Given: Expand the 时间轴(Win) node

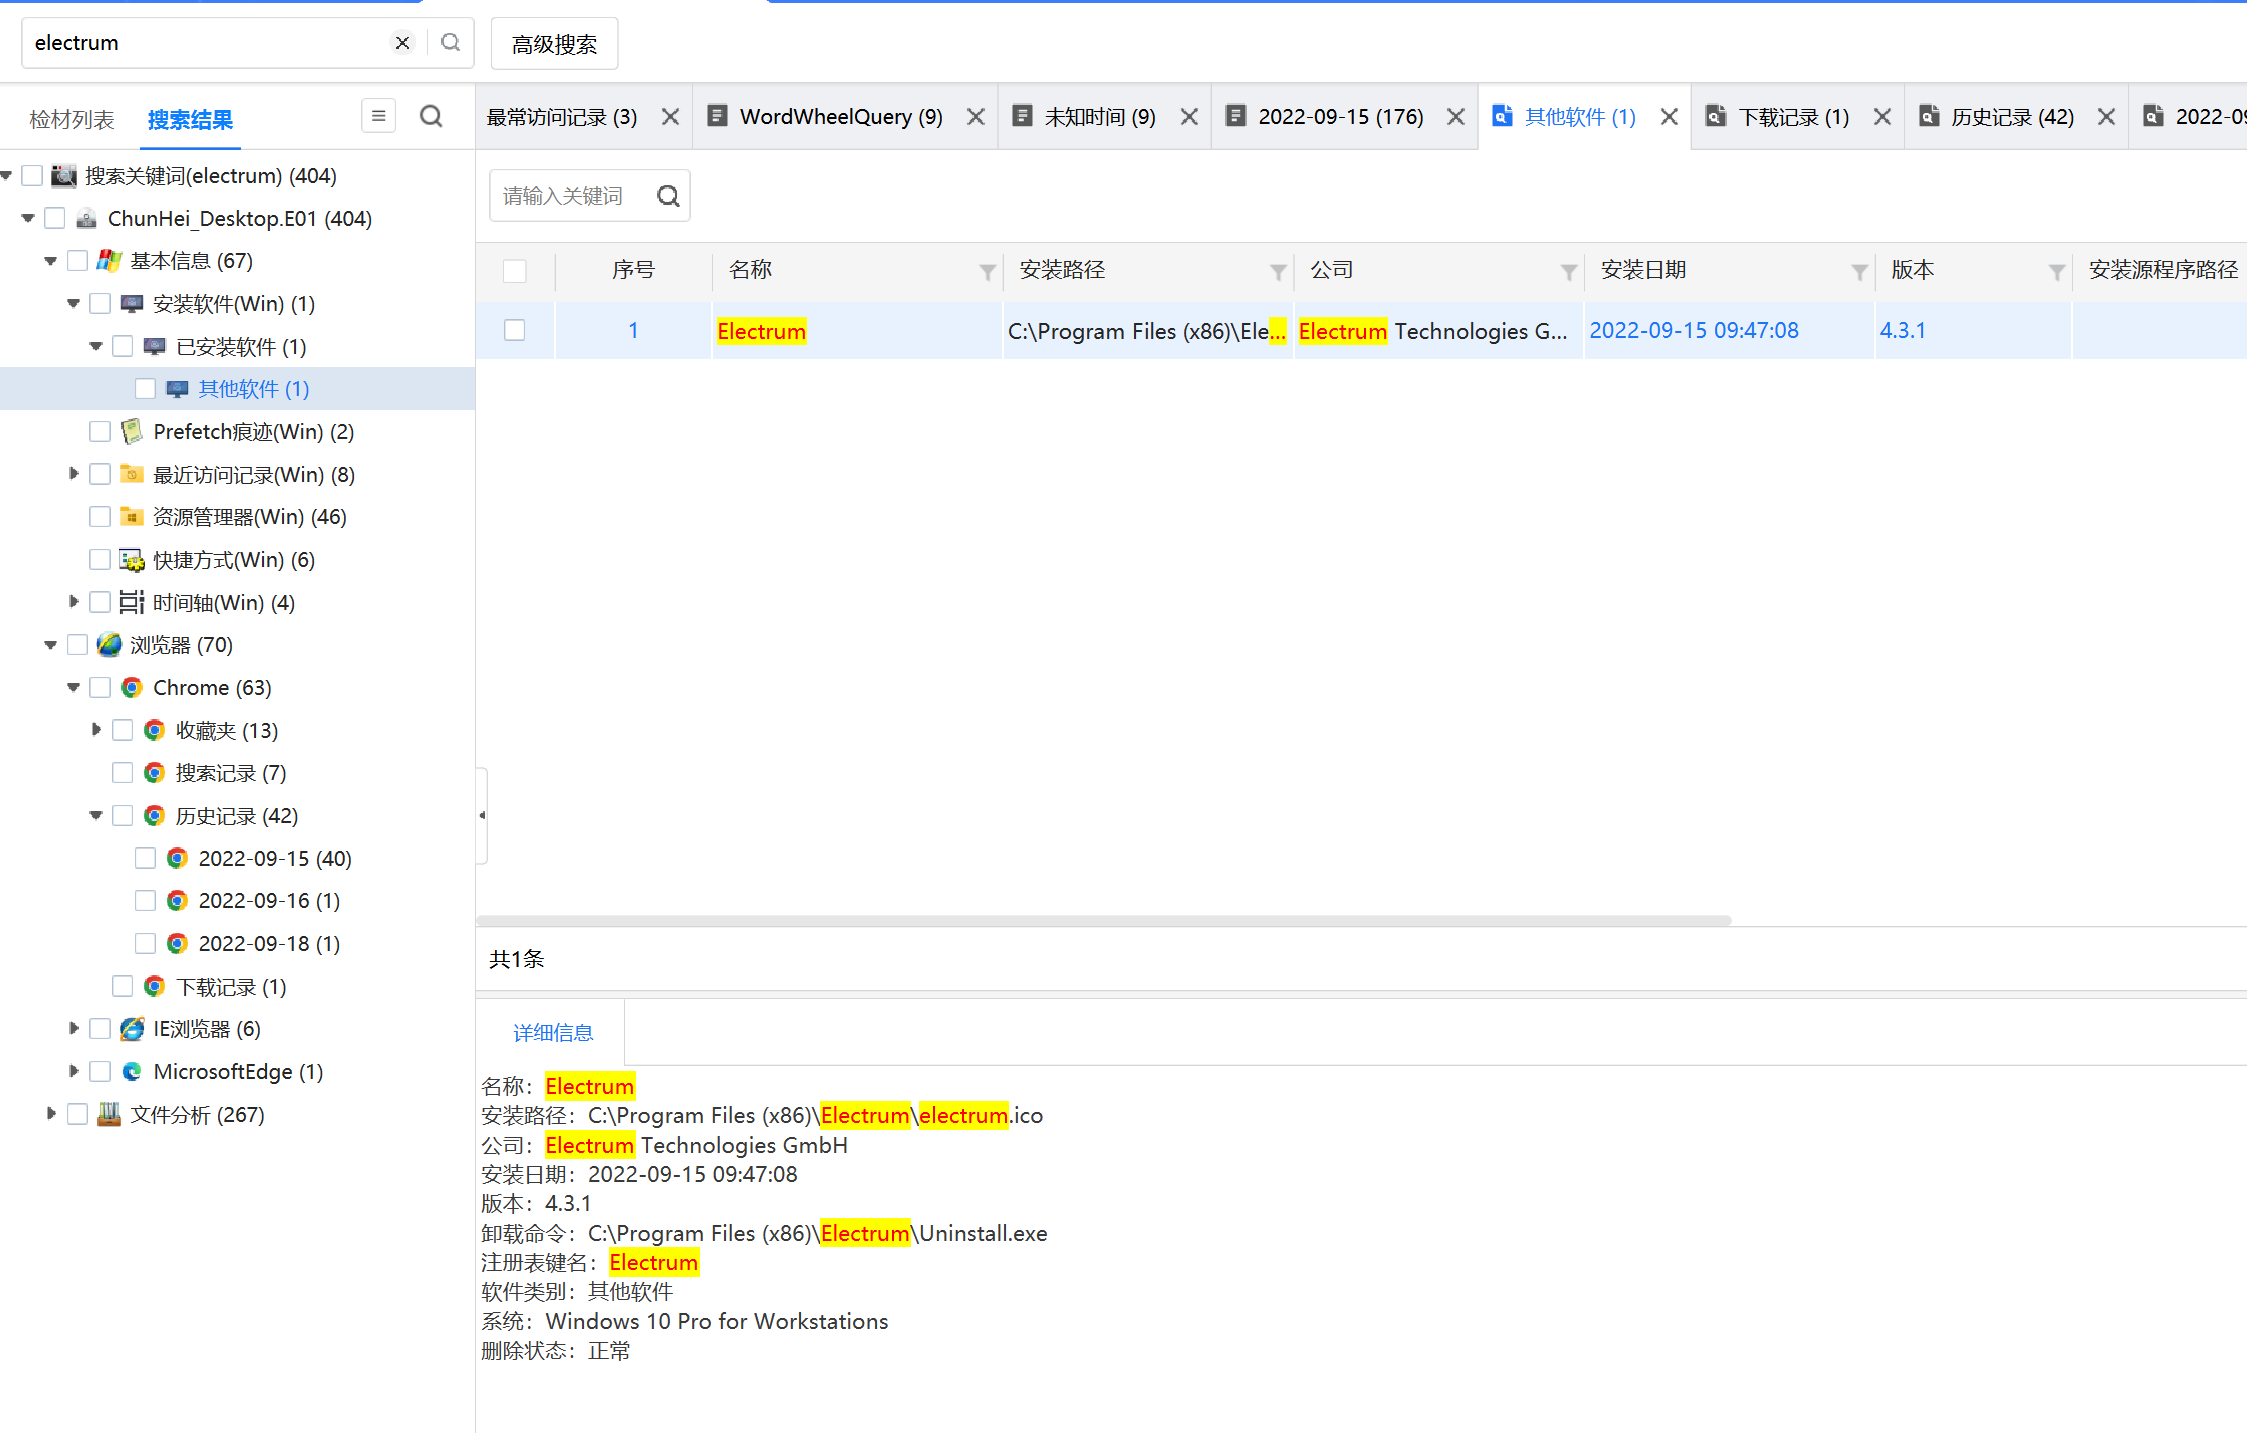Looking at the screenshot, I should pos(73,602).
